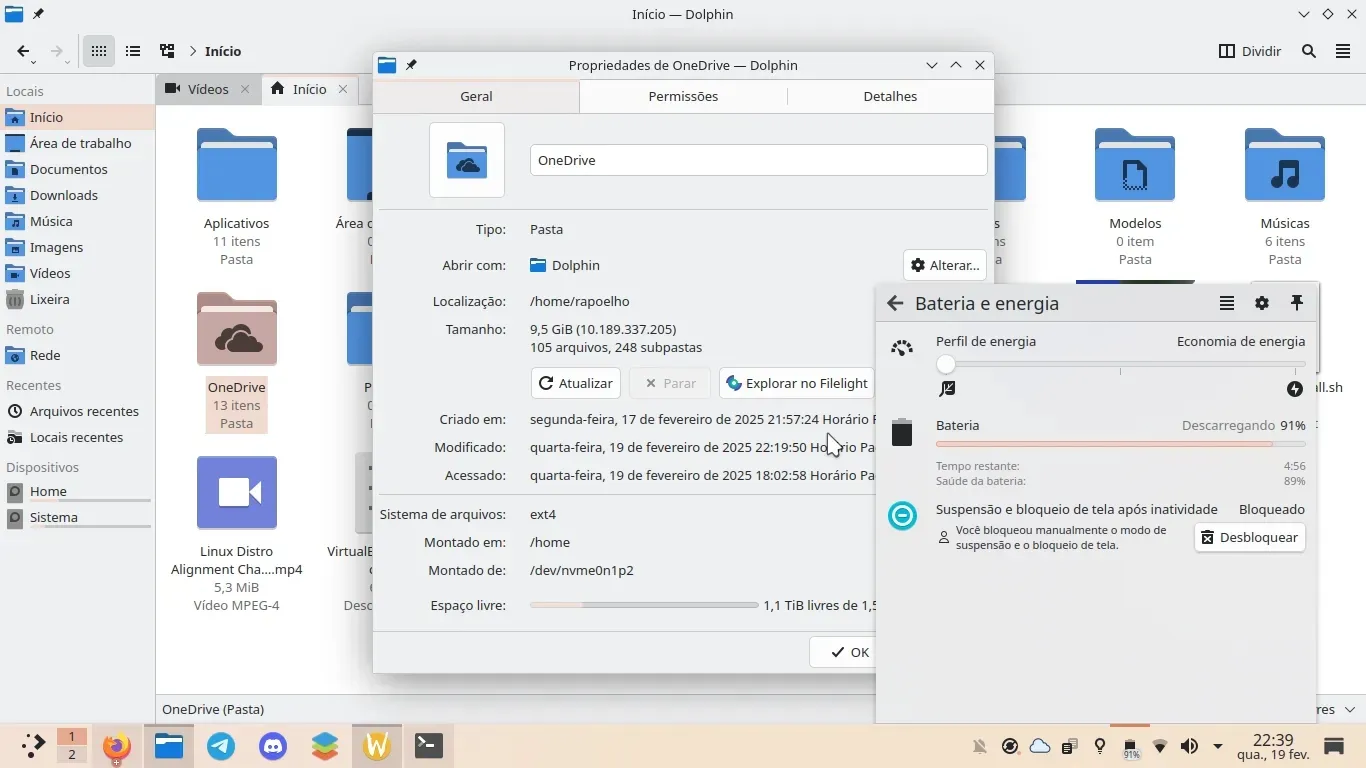Switch to icons view mode in toolbar
Viewport: 1366px width, 768px height.
coord(98,51)
